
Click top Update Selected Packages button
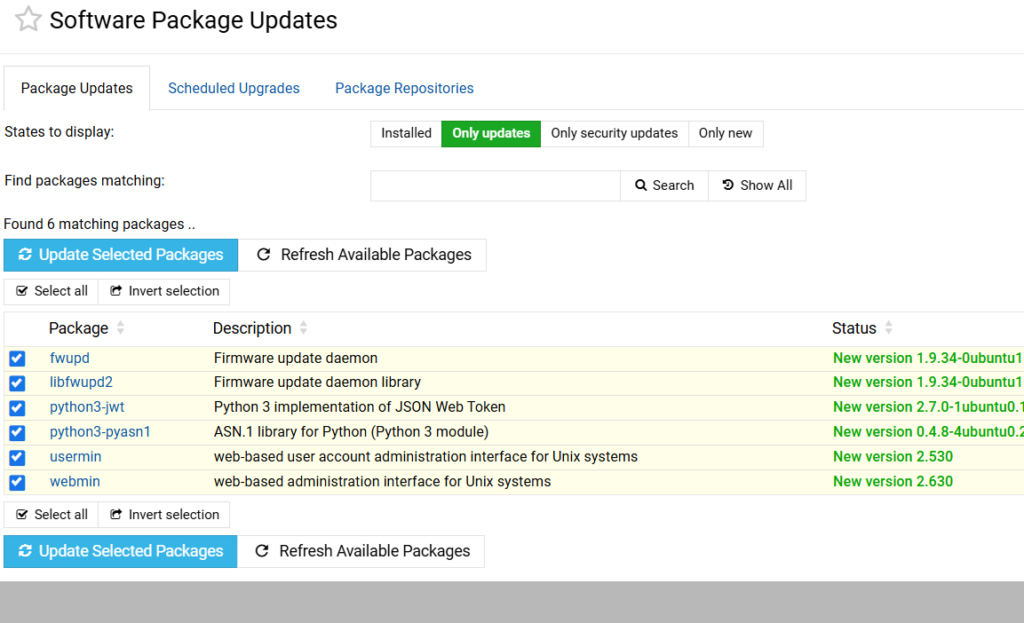pyautogui.click(x=121, y=255)
